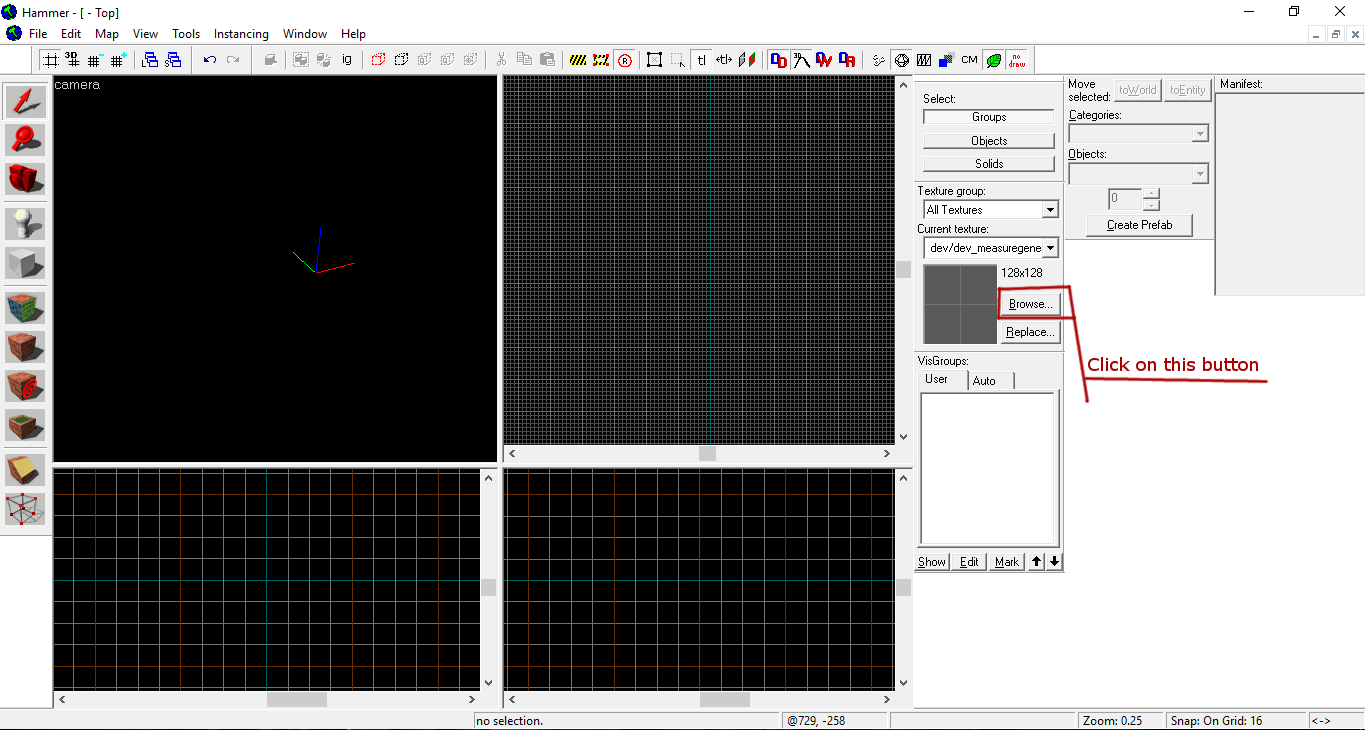Screen dimensions: 1366x730
Task: Toggle the green leaf detail icon
Action: pos(993,60)
